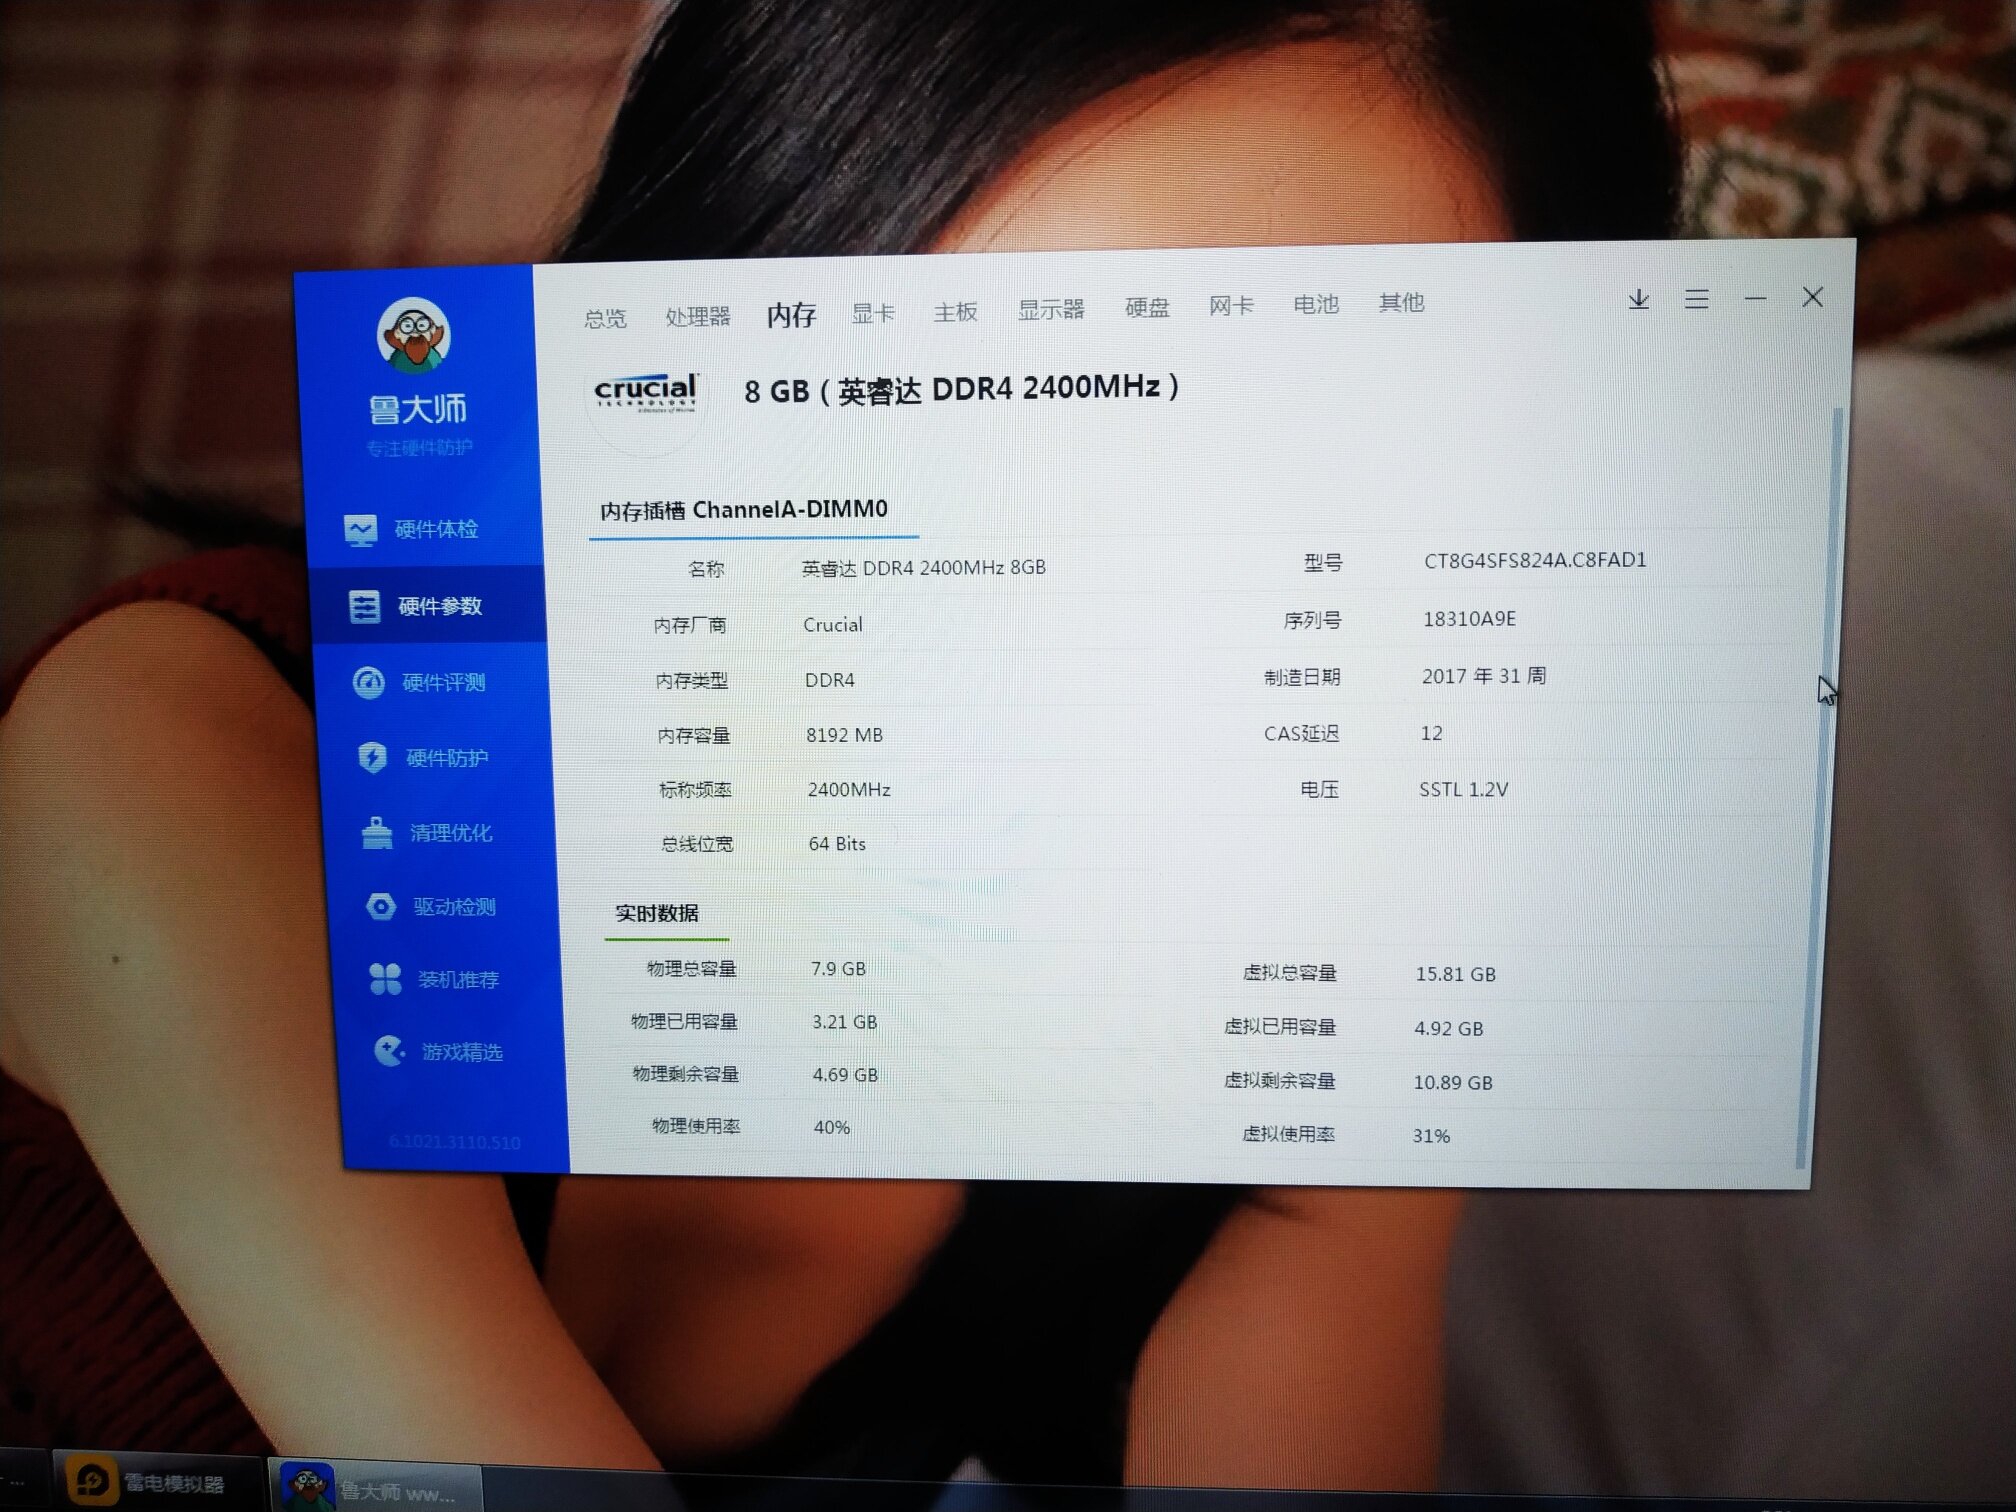The image size is (2016, 1512).
Task: Open 雷电模拟器 in the taskbar
Action: point(150,1482)
